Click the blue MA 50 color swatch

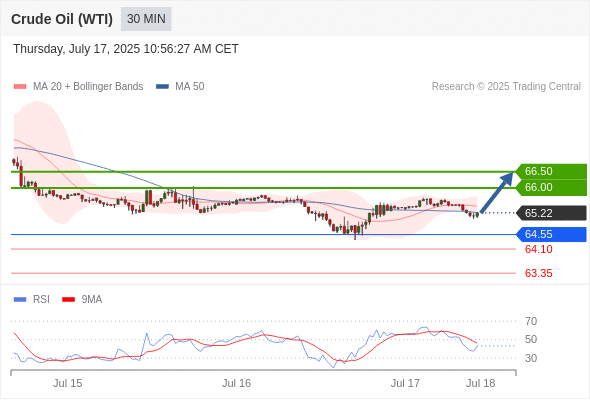(162, 87)
